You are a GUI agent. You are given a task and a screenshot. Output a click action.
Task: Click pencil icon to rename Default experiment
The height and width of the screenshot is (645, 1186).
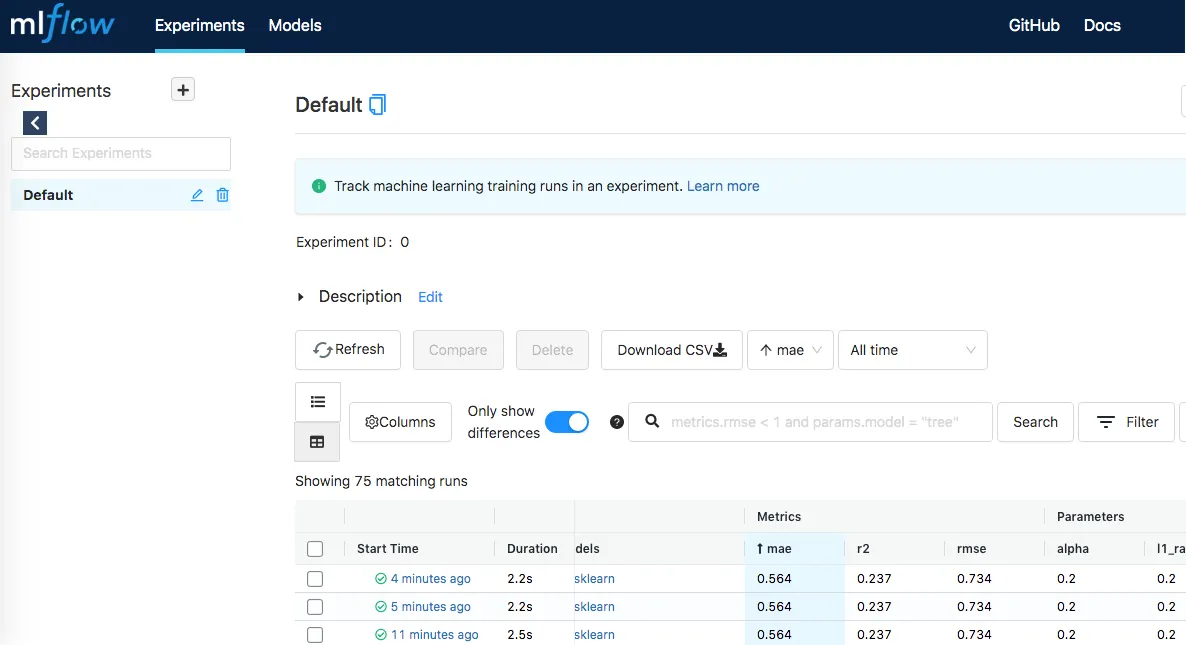[197, 195]
